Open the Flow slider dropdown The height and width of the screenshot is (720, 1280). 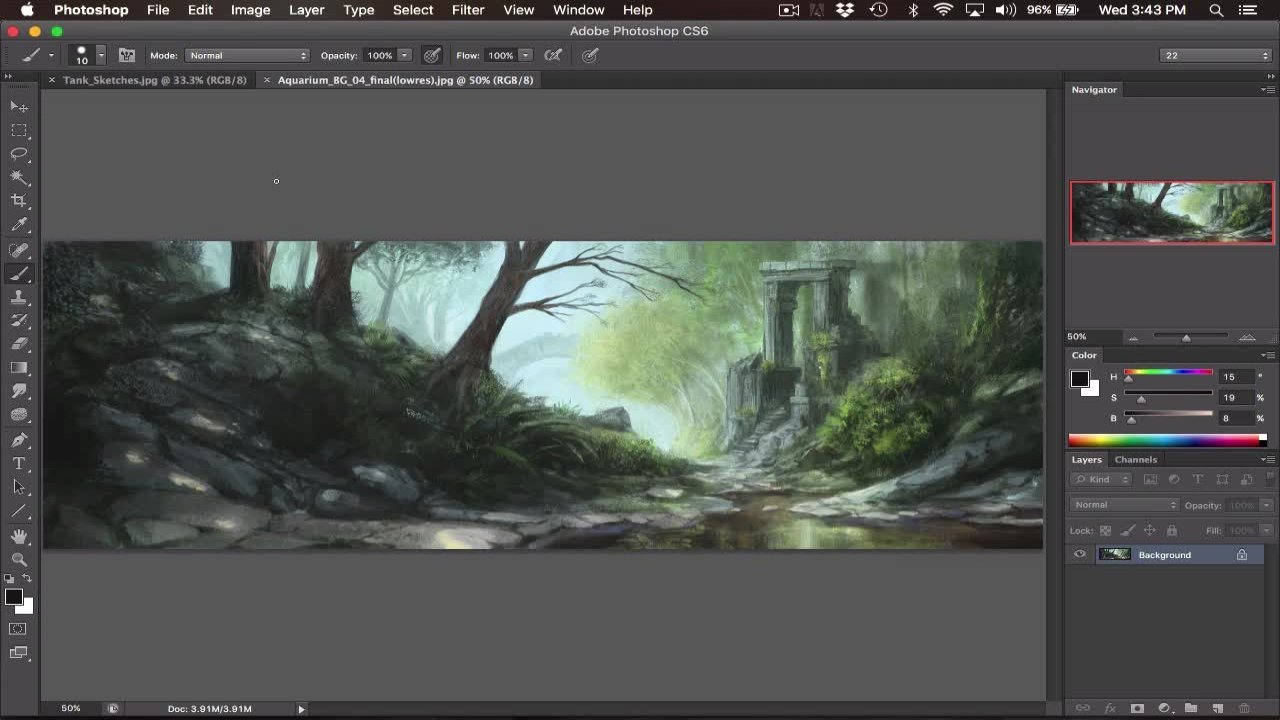click(525, 55)
